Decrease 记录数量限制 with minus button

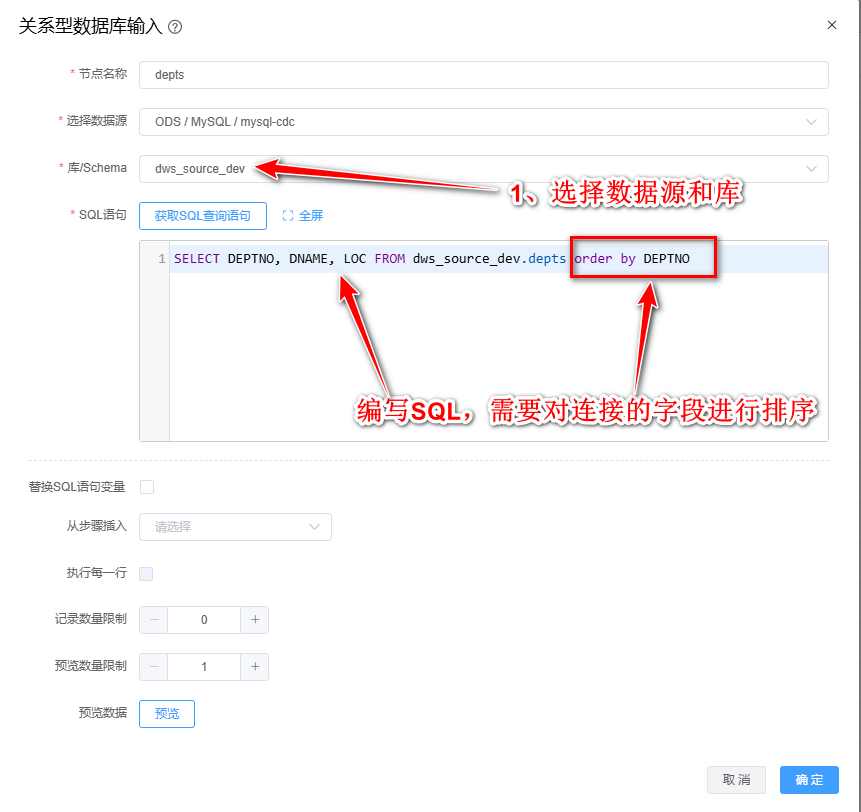(154, 620)
